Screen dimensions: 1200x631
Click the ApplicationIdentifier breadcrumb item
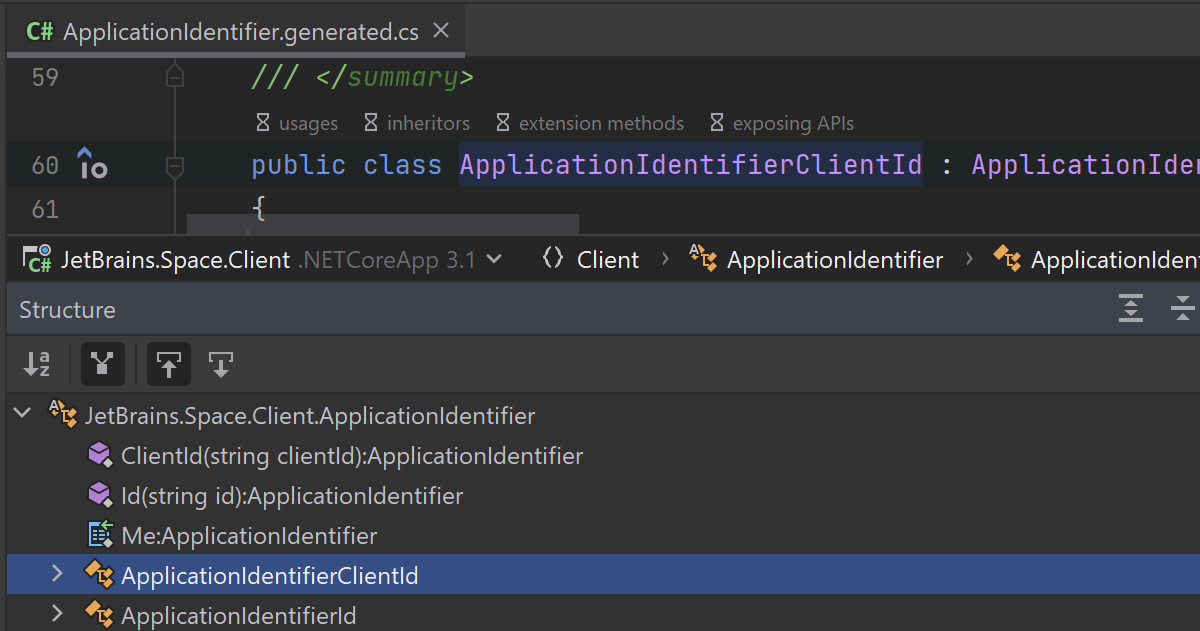point(834,260)
